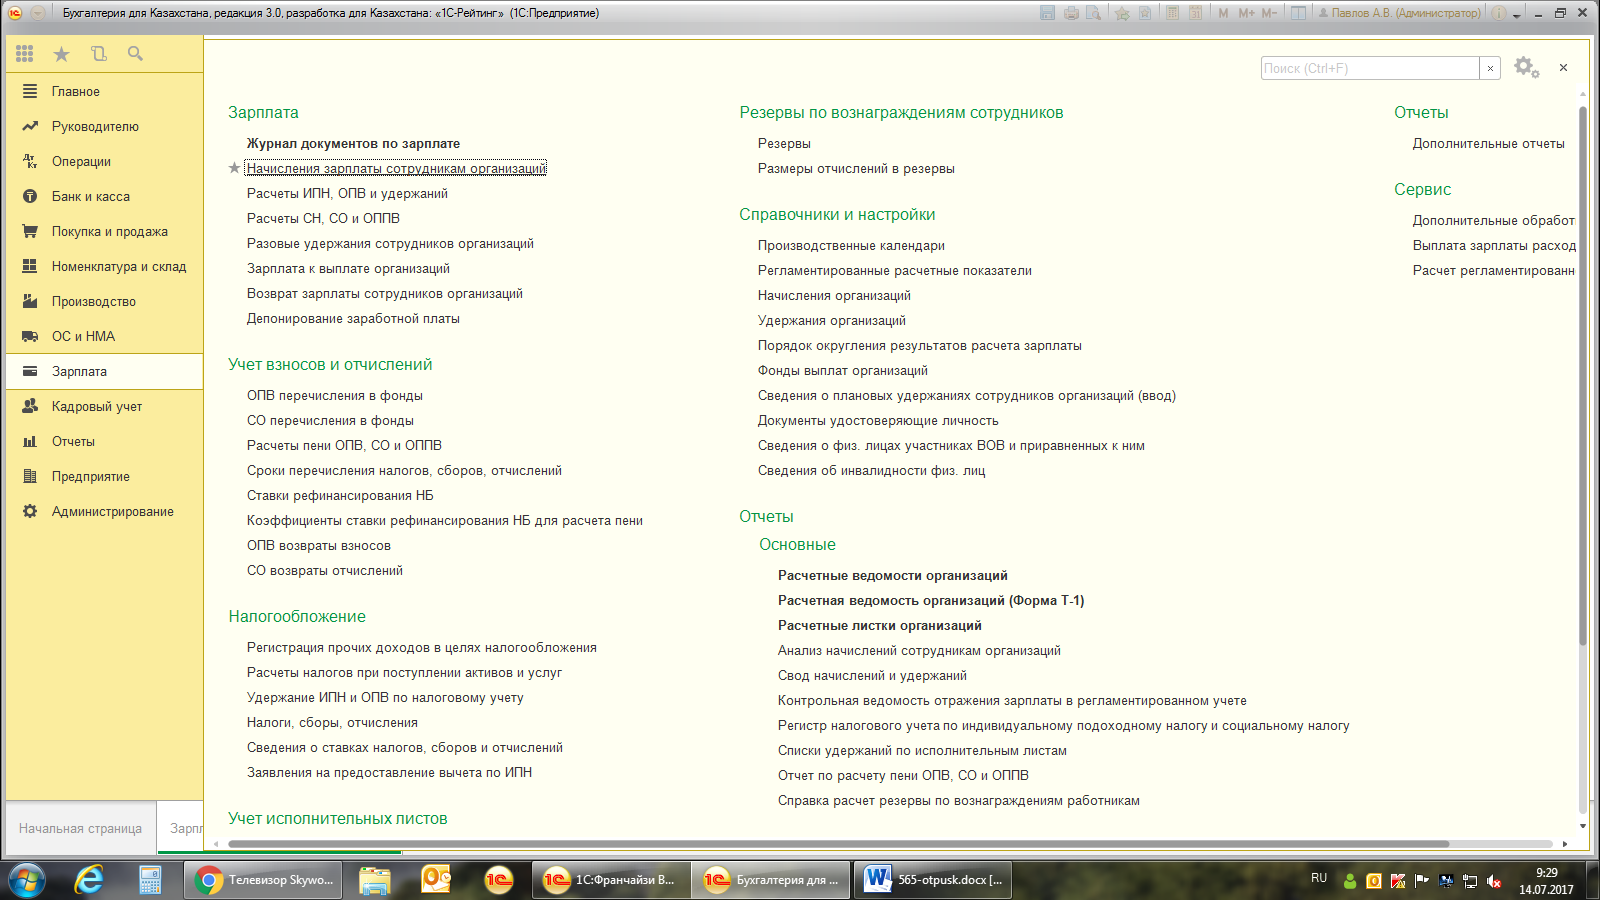The image size is (1600, 900).
Task: Click the horizontal scrollbar at the bottom
Action: 838,844
